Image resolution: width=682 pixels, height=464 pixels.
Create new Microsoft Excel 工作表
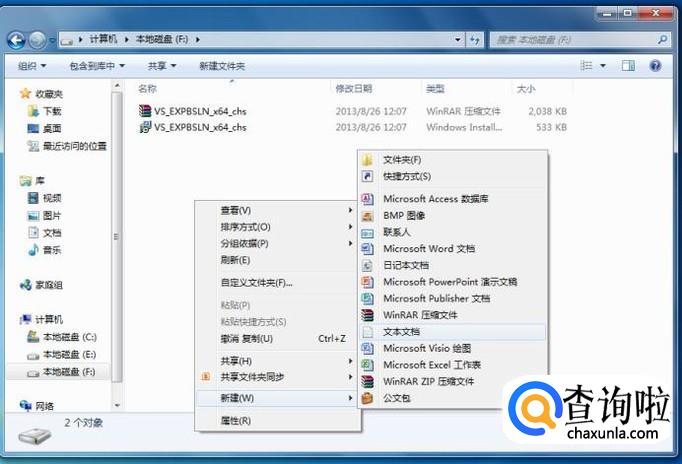[x=452, y=365]
